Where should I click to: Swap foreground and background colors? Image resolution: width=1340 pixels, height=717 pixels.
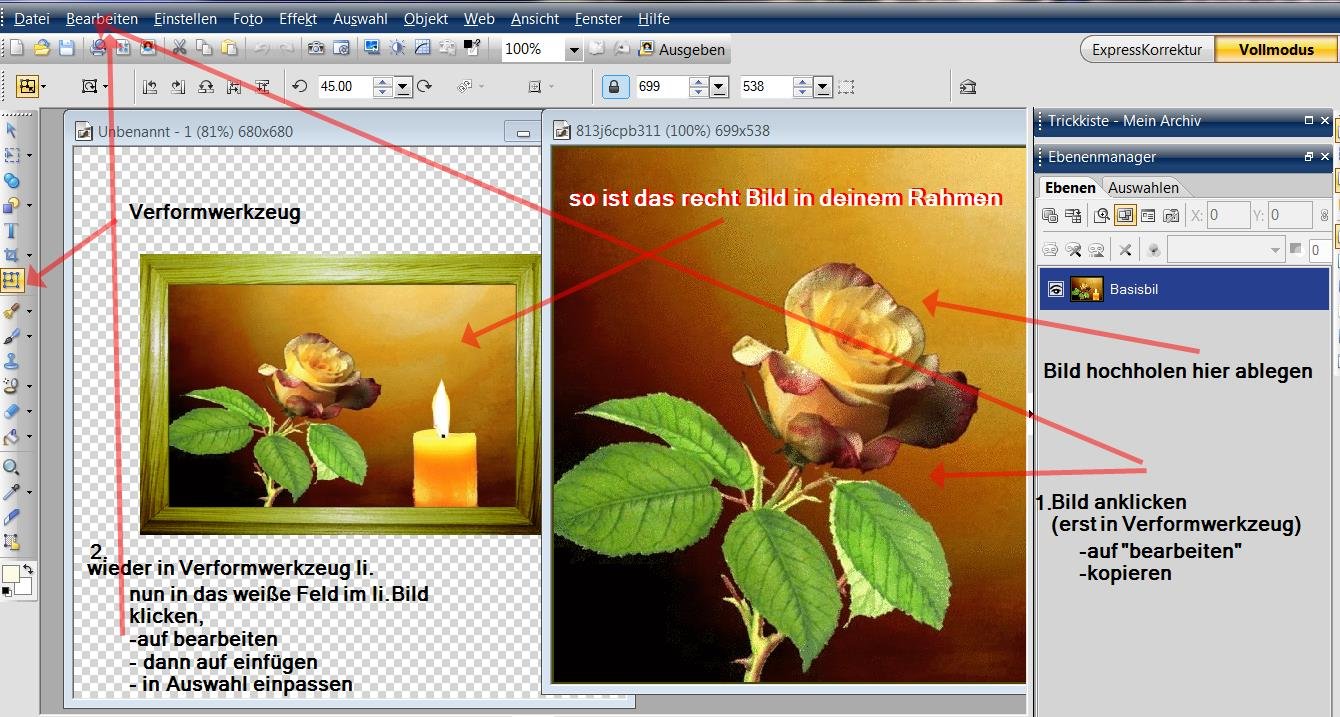point(29,569)
